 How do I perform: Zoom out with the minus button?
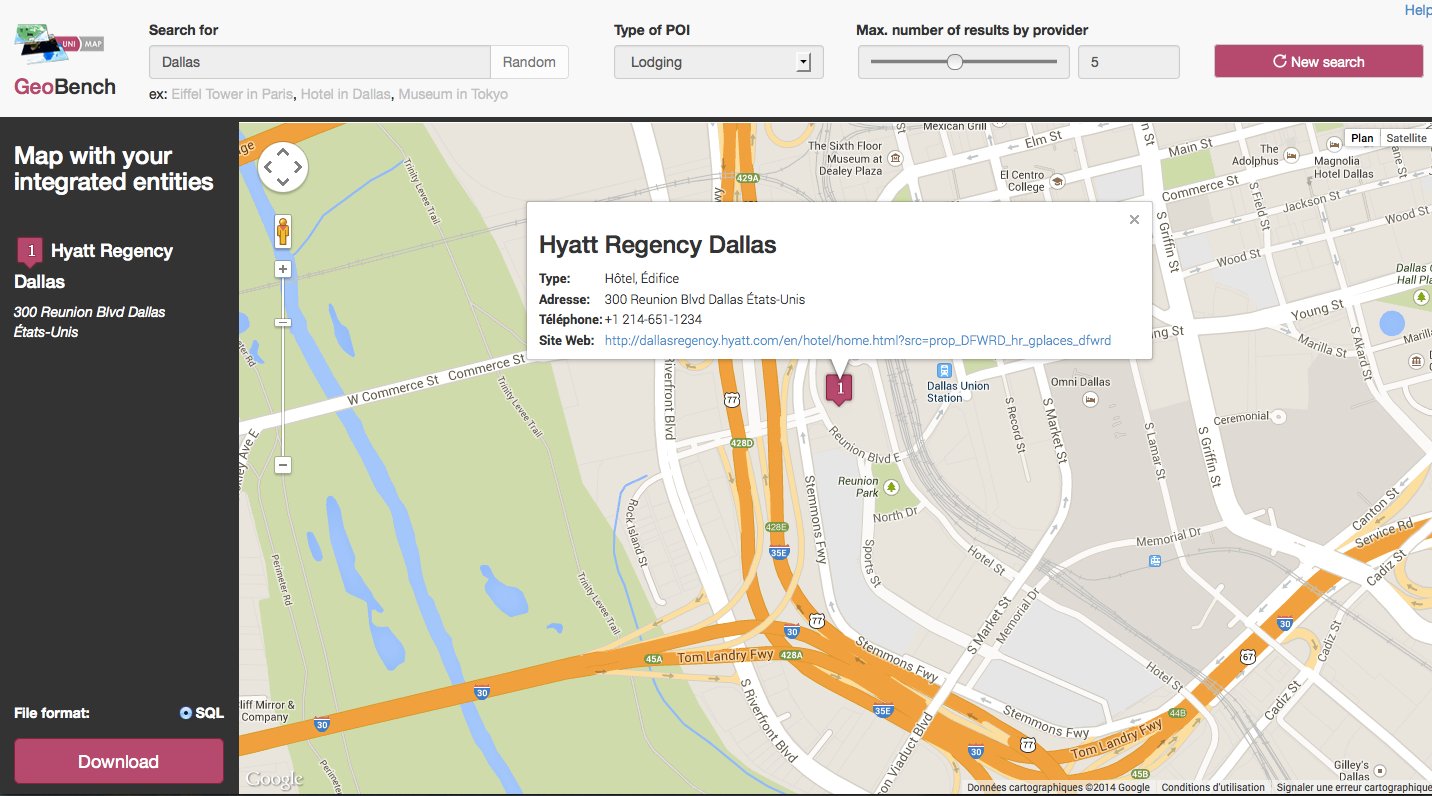[283, 465]
